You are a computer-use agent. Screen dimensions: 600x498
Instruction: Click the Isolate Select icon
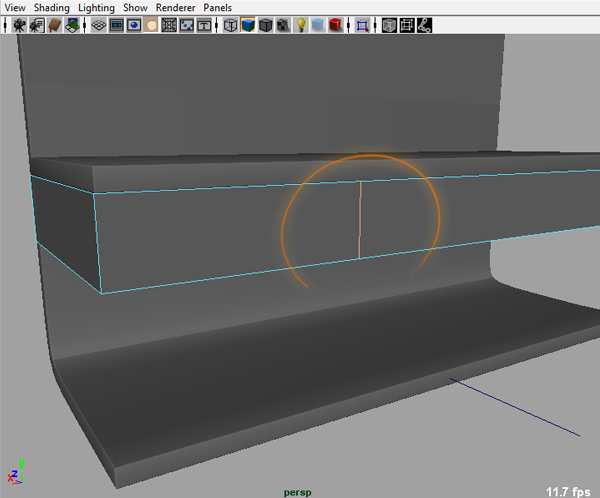coord(362,25)
